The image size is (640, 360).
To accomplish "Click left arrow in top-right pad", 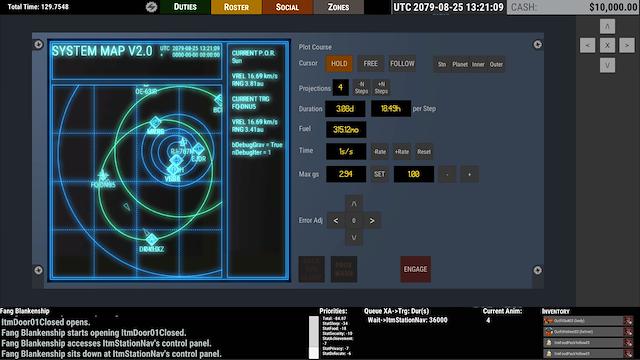I will tap(587, 45).
